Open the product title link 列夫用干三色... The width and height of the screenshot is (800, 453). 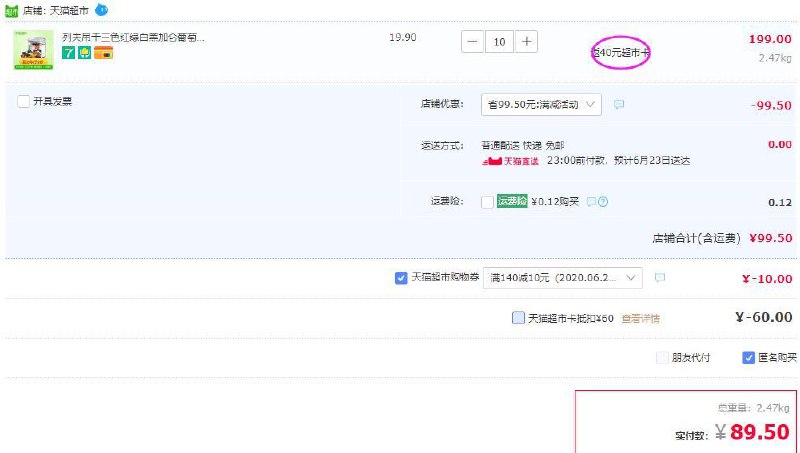click(133, 37)
